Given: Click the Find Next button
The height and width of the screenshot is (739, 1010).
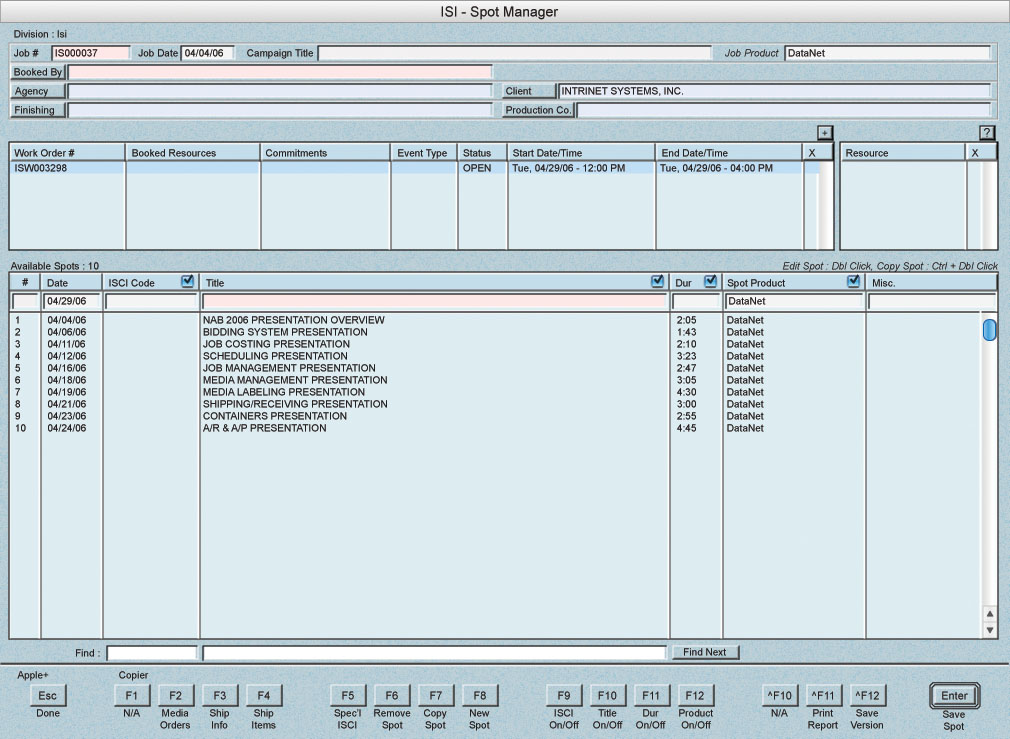Looking at the screenshot, I should tap(705, 652).
